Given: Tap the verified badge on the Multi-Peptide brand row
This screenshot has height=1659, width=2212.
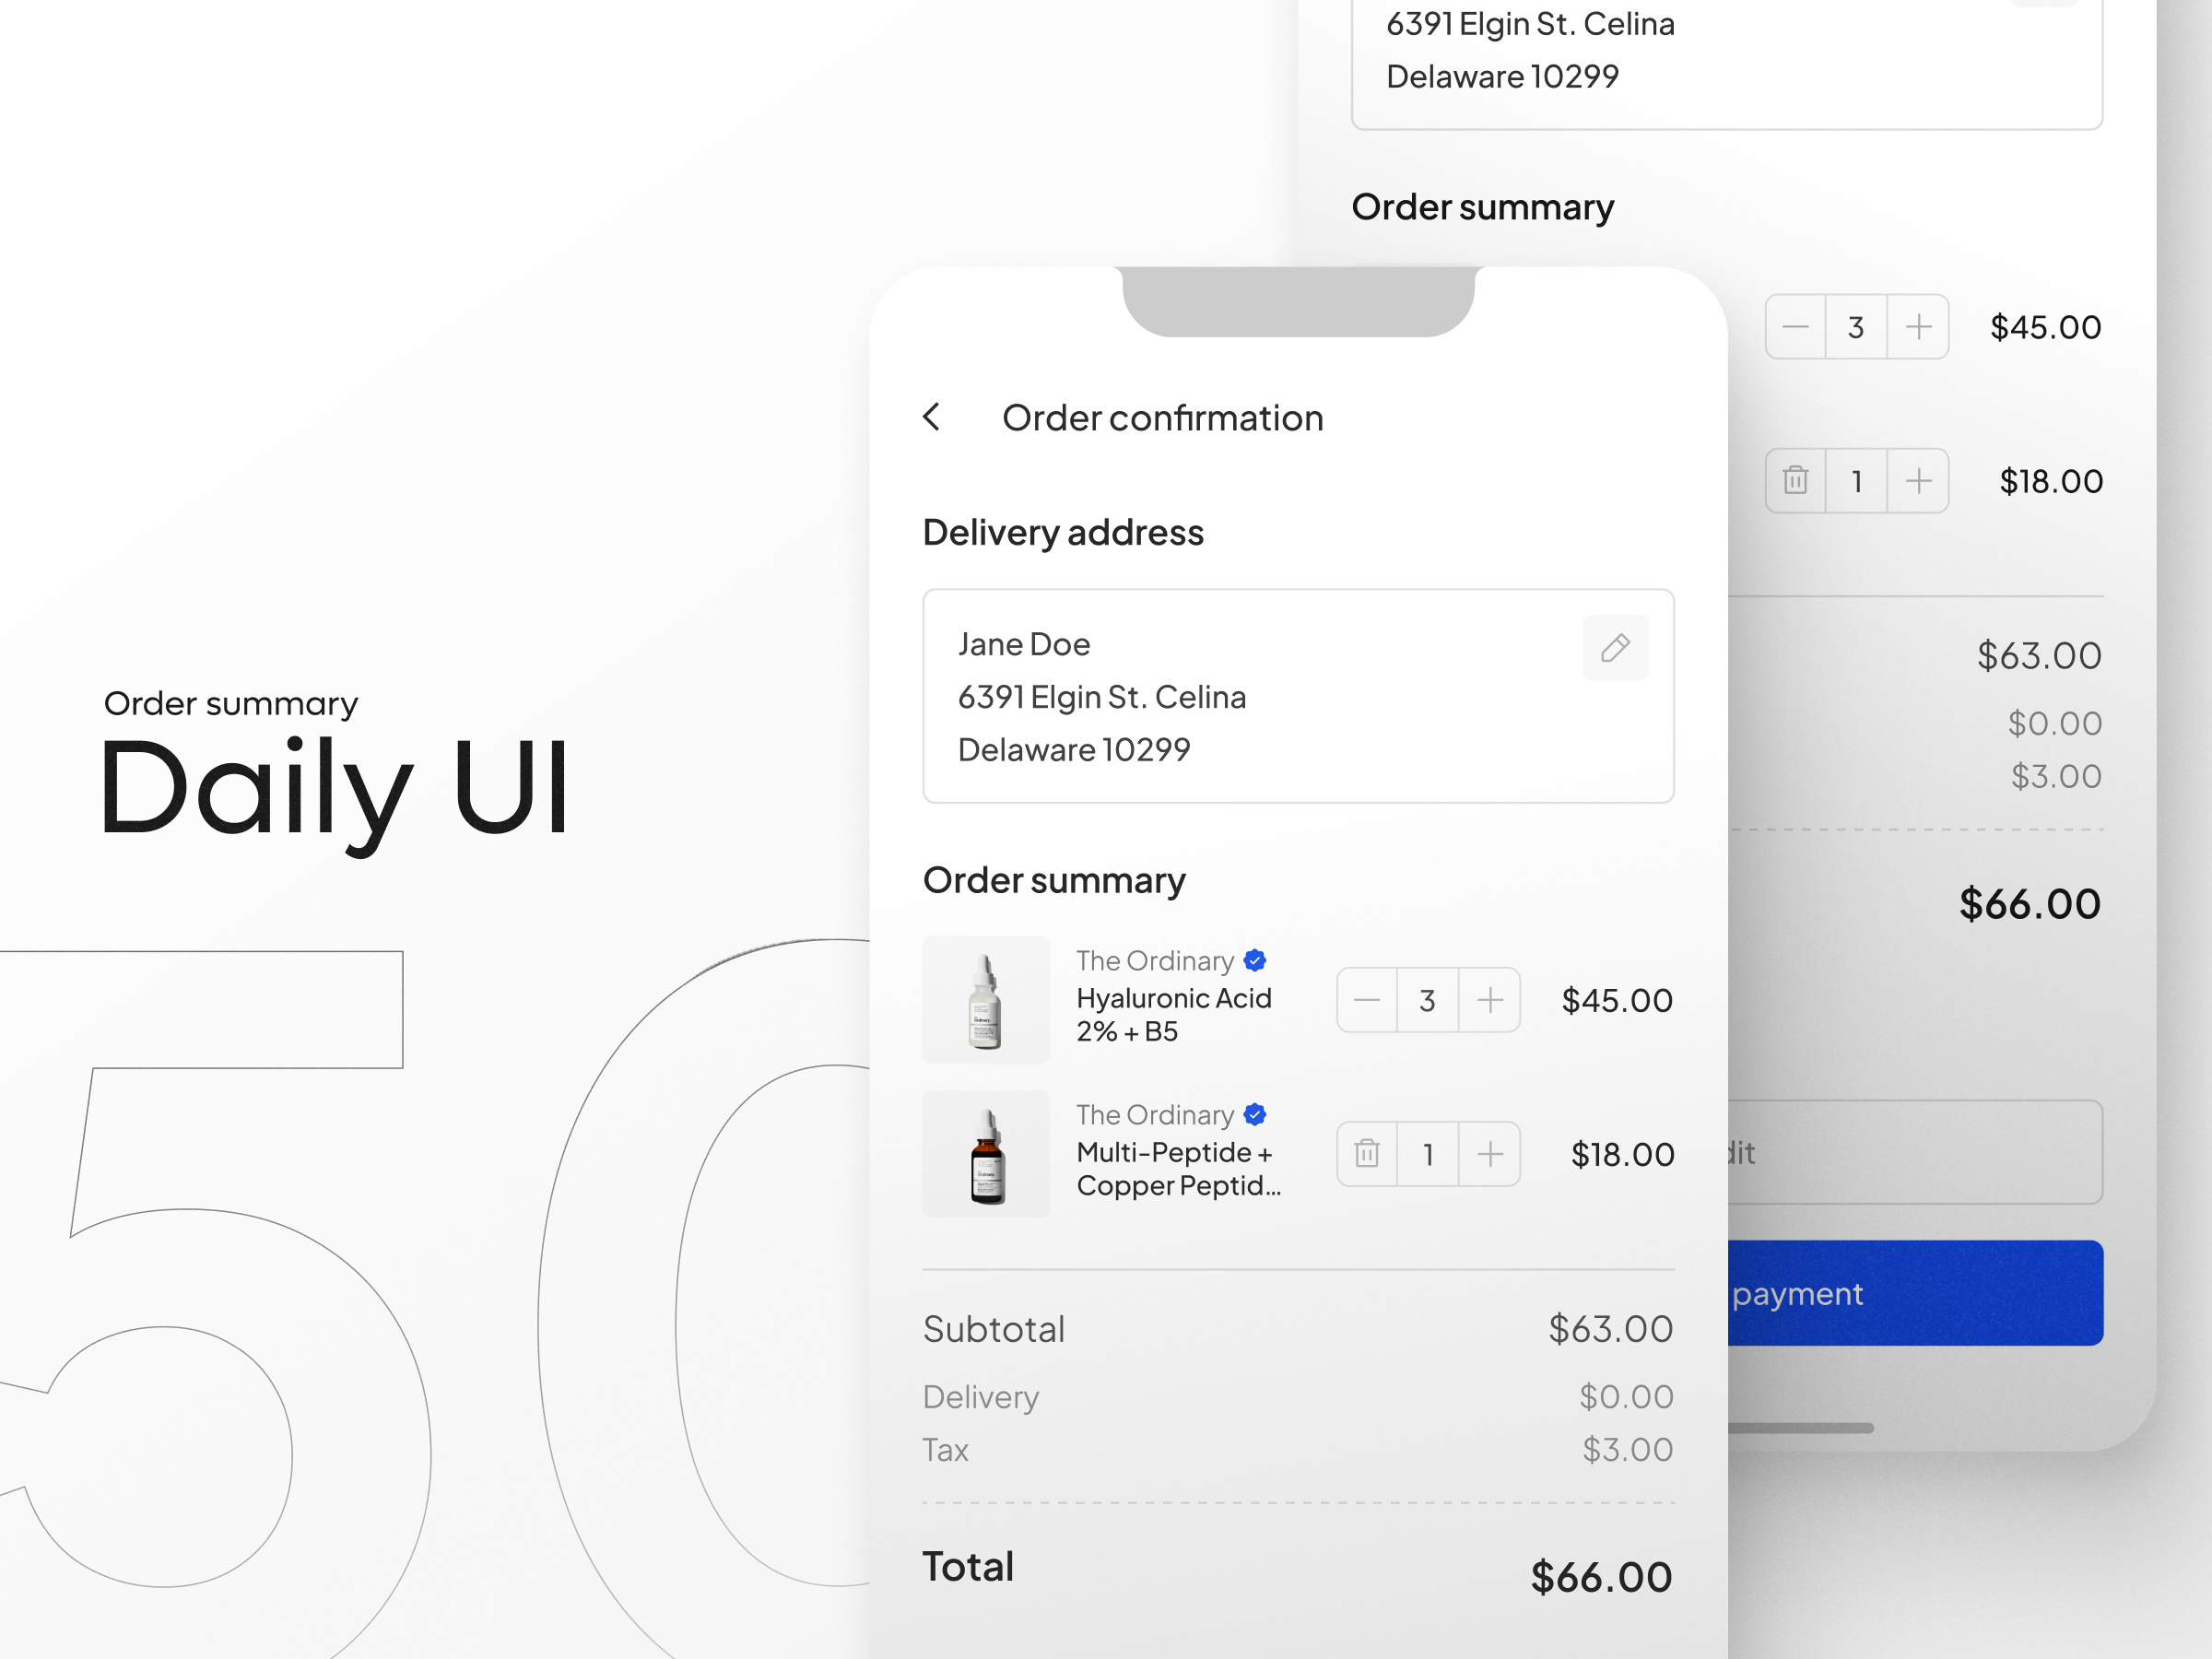Looking at the screenshot, I should (x=1255, y=1114).
